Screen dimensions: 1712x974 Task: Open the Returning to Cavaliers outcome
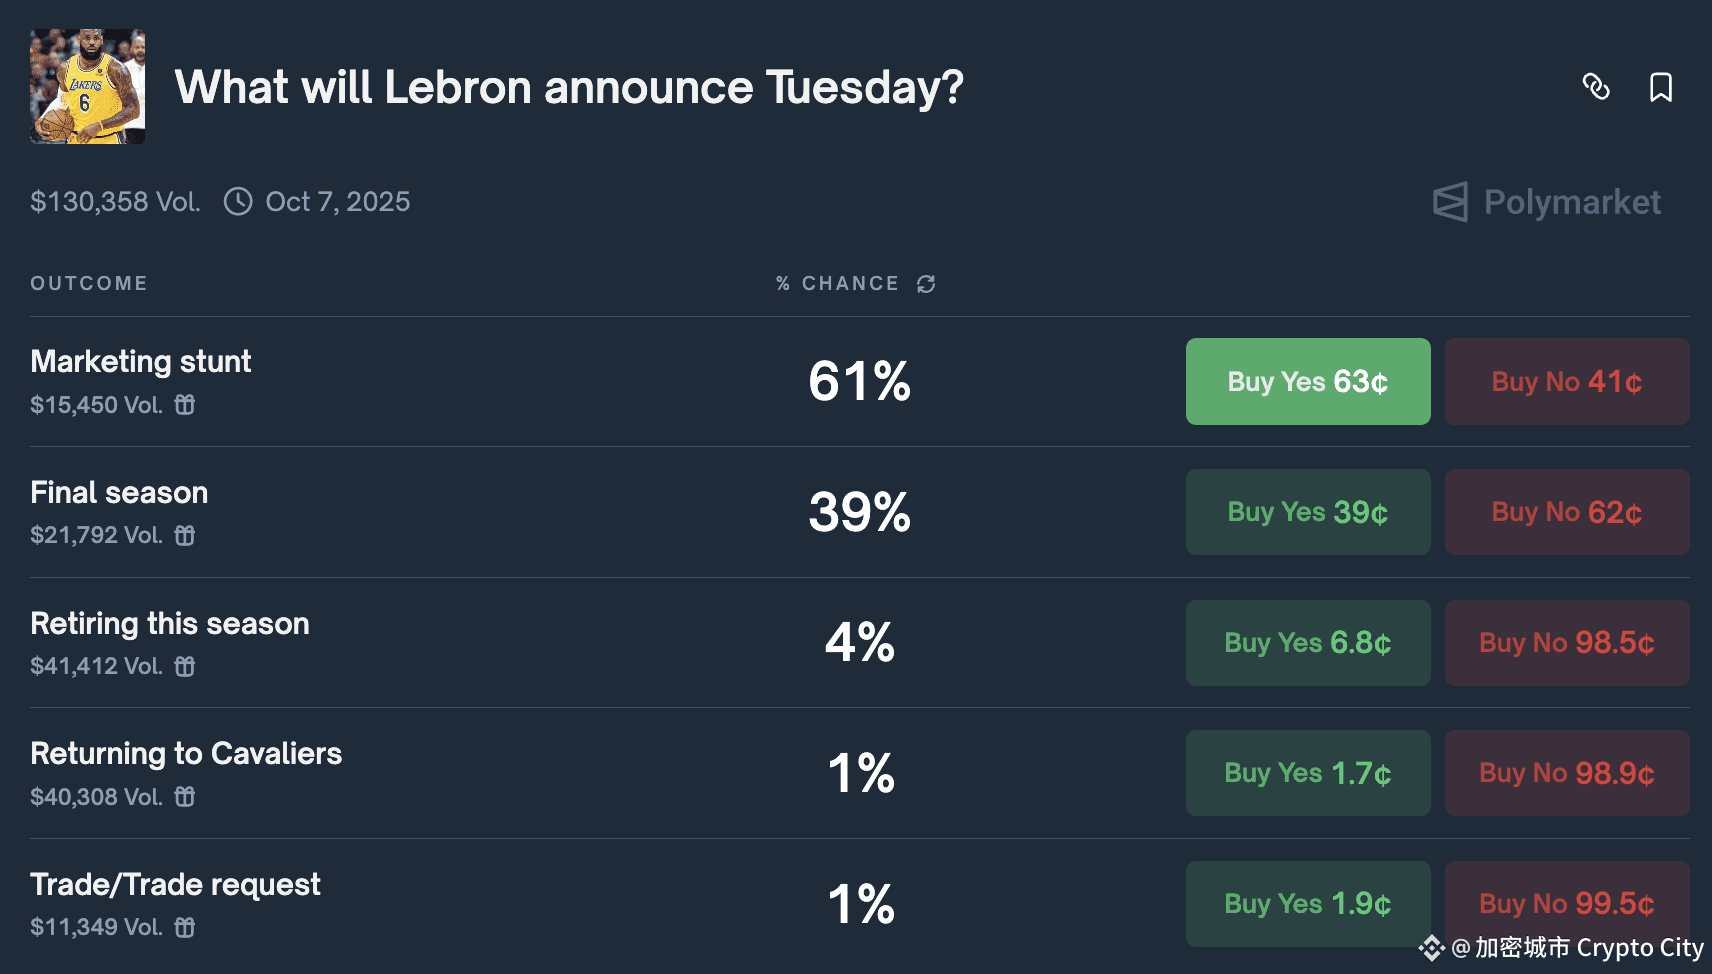186,754
